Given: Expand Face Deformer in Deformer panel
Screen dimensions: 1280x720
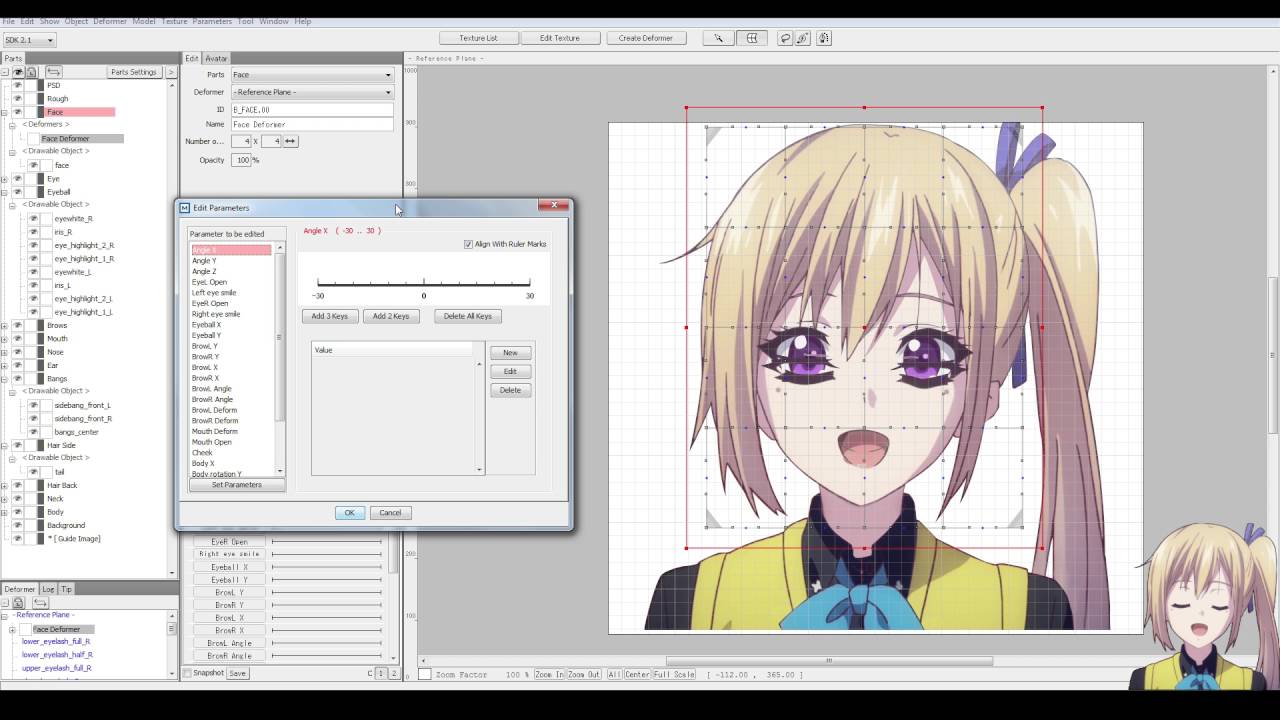Looking at the screenshot, I should (x=12, y=629).
